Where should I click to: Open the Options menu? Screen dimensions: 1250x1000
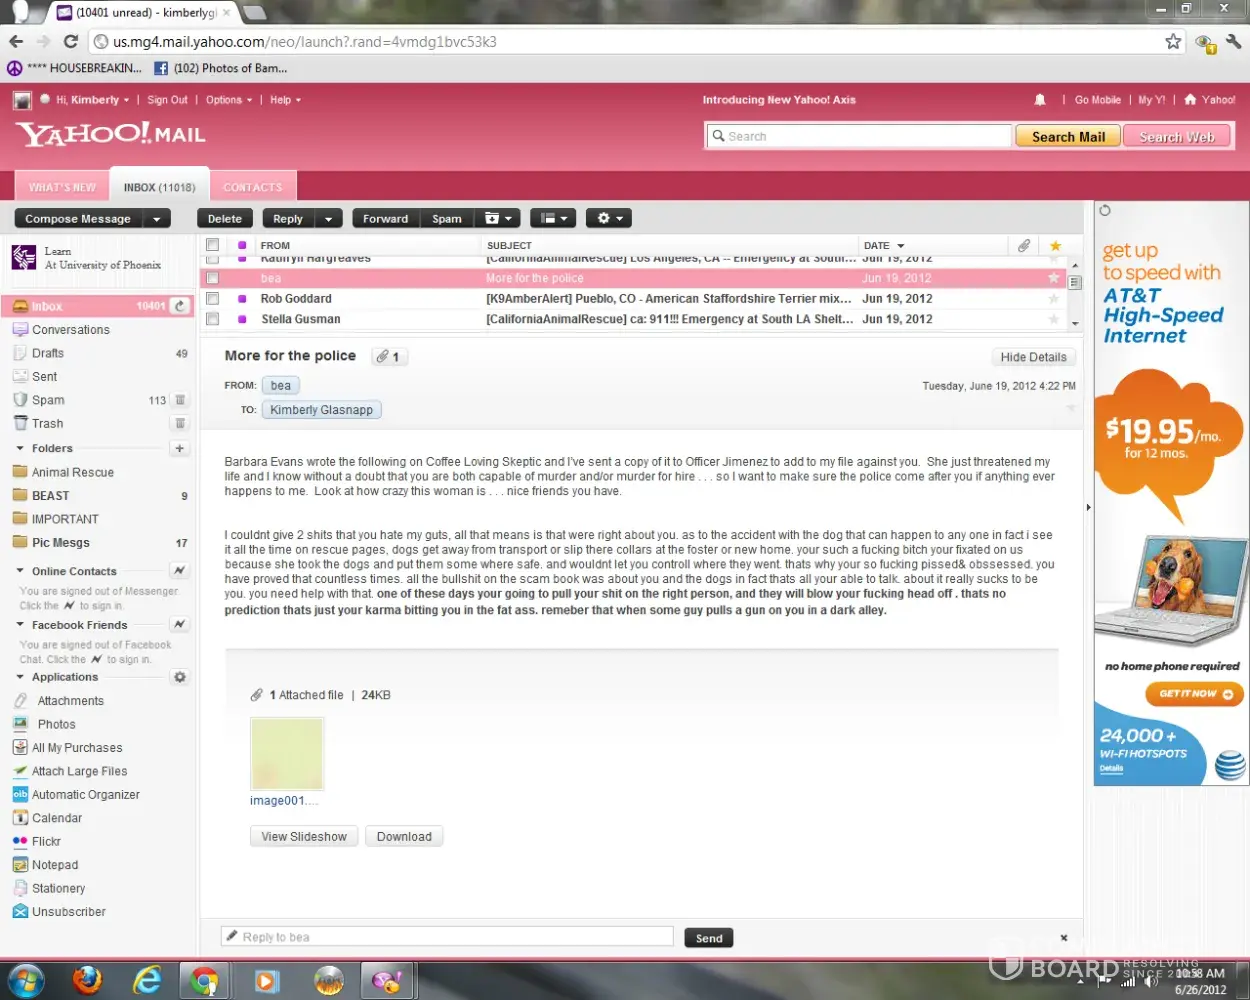click(229, 100)
